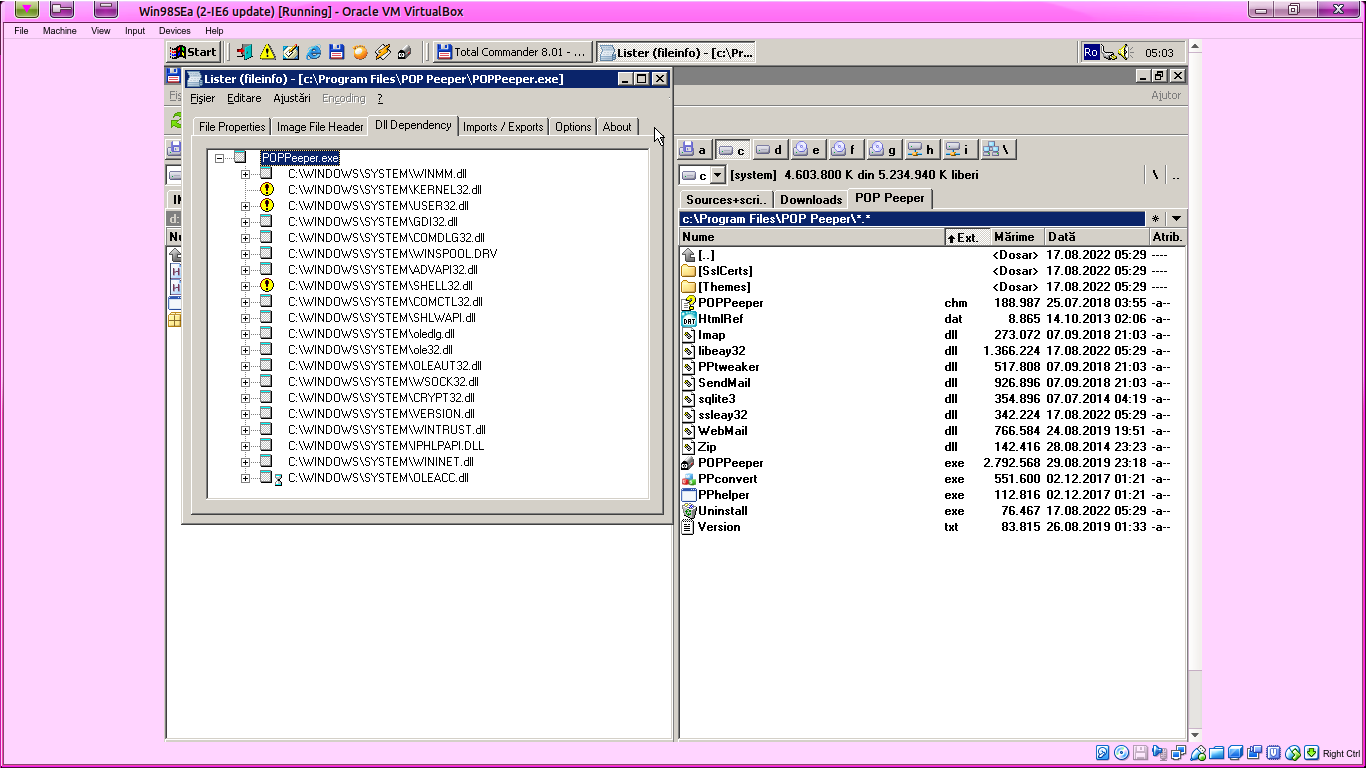Go to parent directory dots button
Viewport: 1366px width, 768px height.
(1176, 175)
